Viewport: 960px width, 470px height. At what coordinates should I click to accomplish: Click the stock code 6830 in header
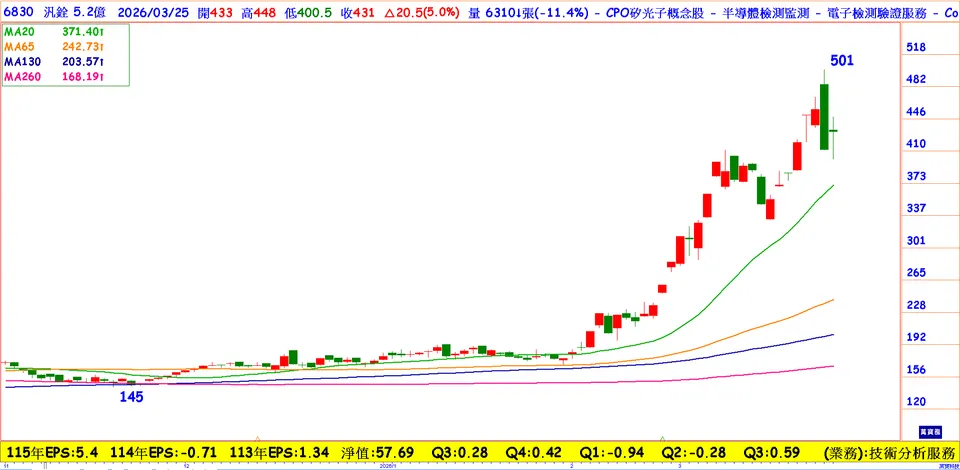tap(17, 12)
